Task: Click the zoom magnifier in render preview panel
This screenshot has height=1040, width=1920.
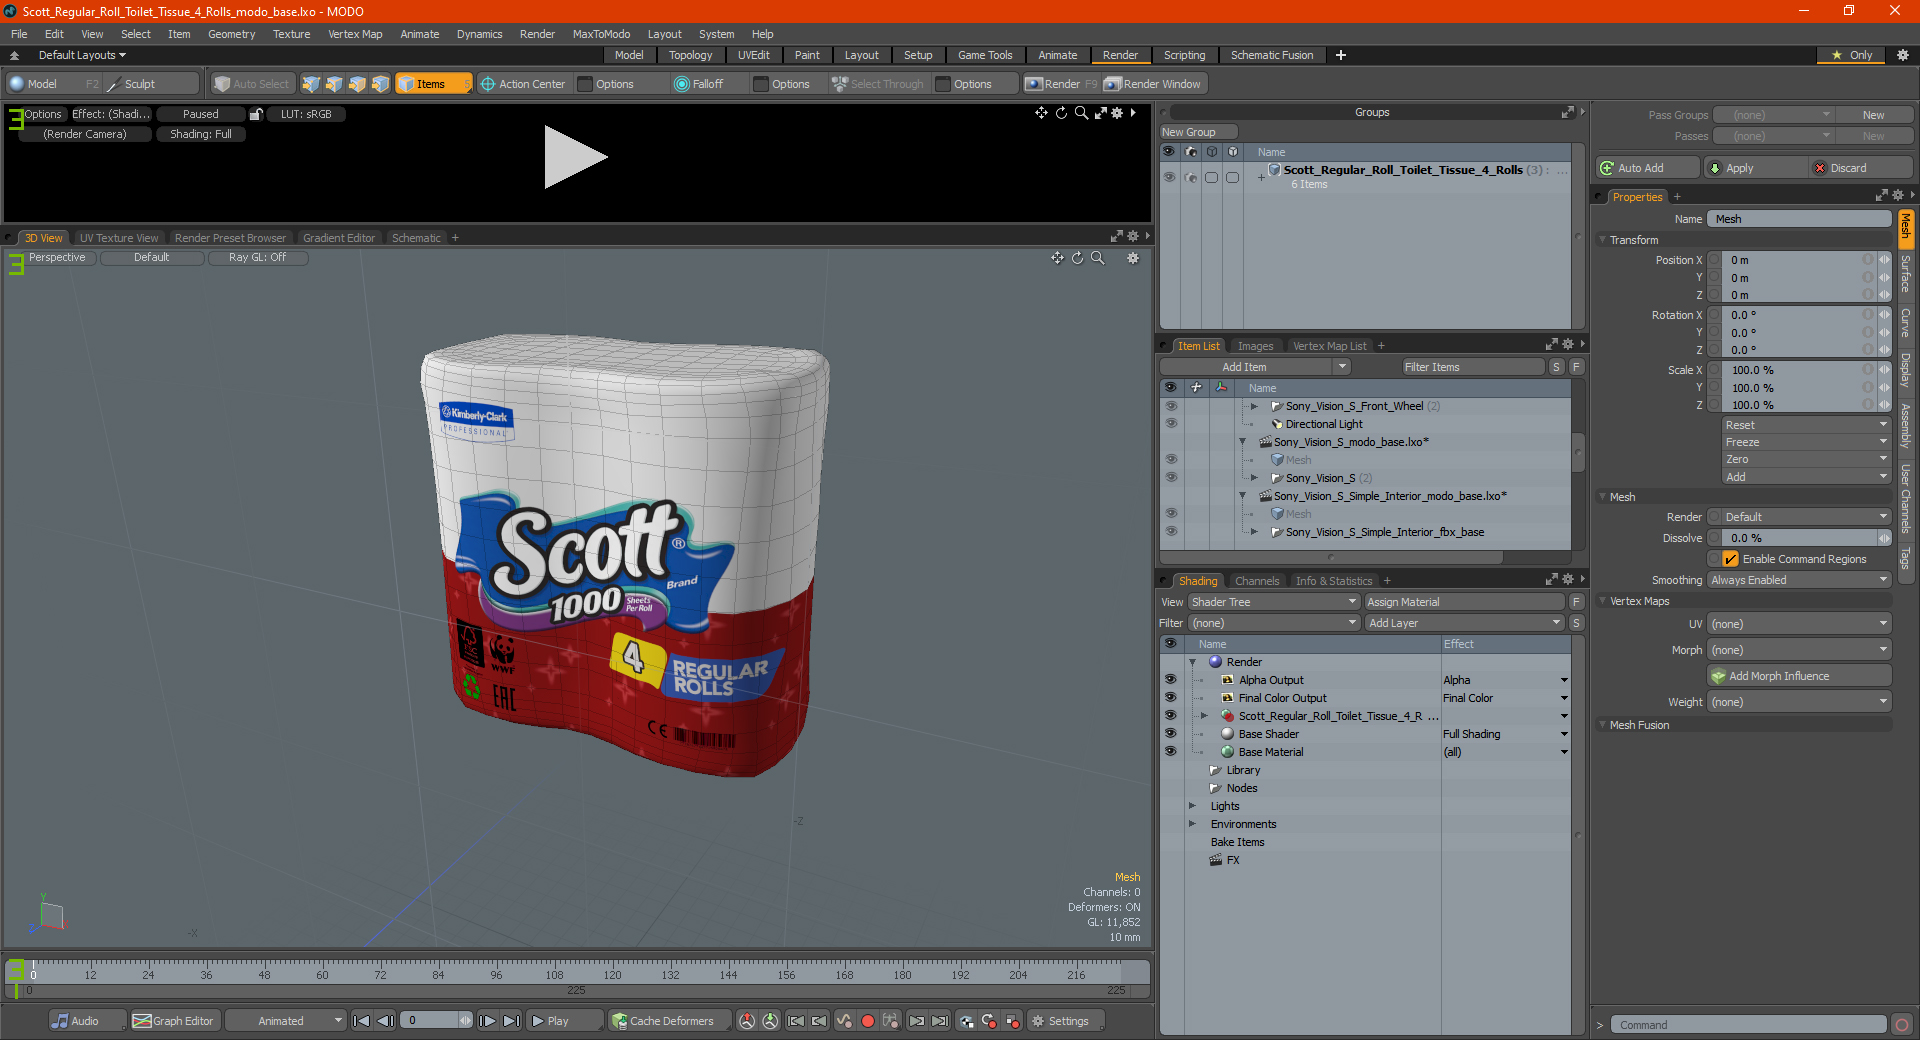Action: [x=1081, y=113]
